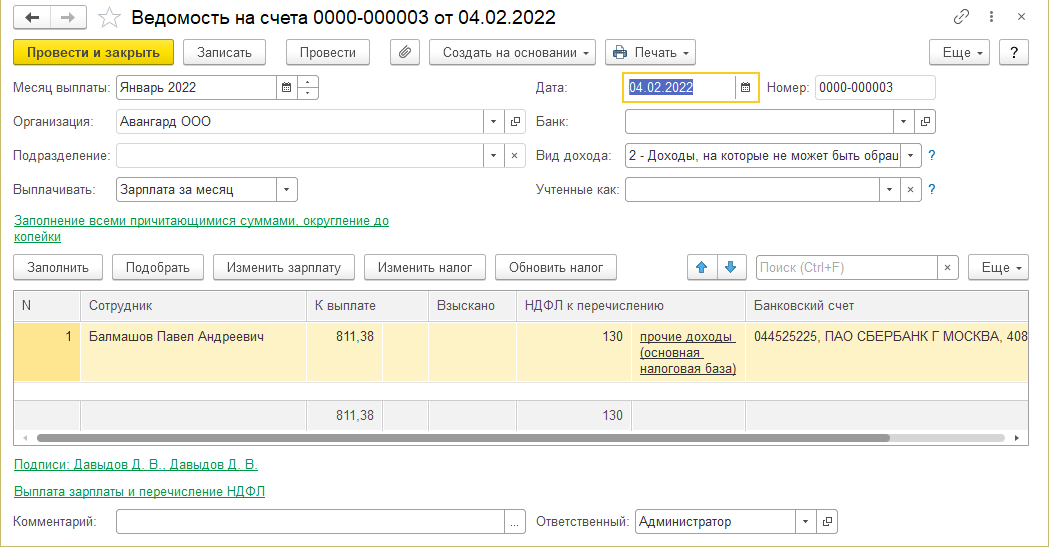Open Ответственный record with the open icon
The image size is (1049, 547).
(x=827, y=522)
